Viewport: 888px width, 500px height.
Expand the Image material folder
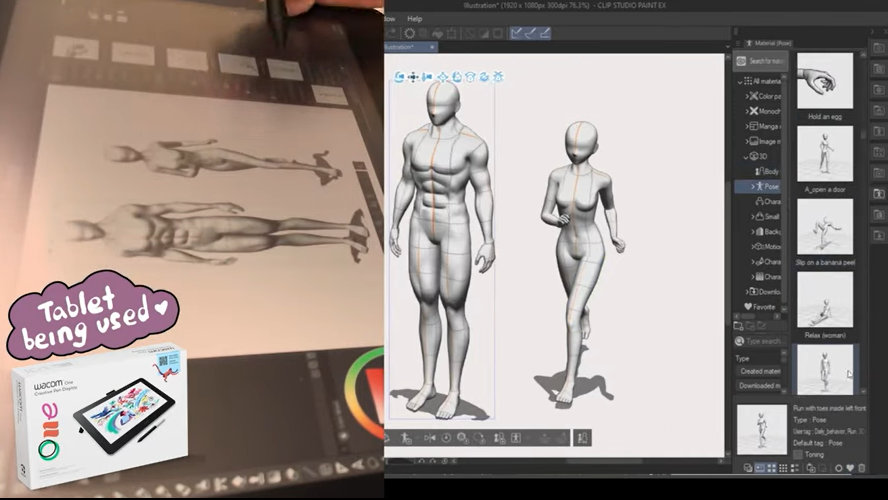point(747,142)
